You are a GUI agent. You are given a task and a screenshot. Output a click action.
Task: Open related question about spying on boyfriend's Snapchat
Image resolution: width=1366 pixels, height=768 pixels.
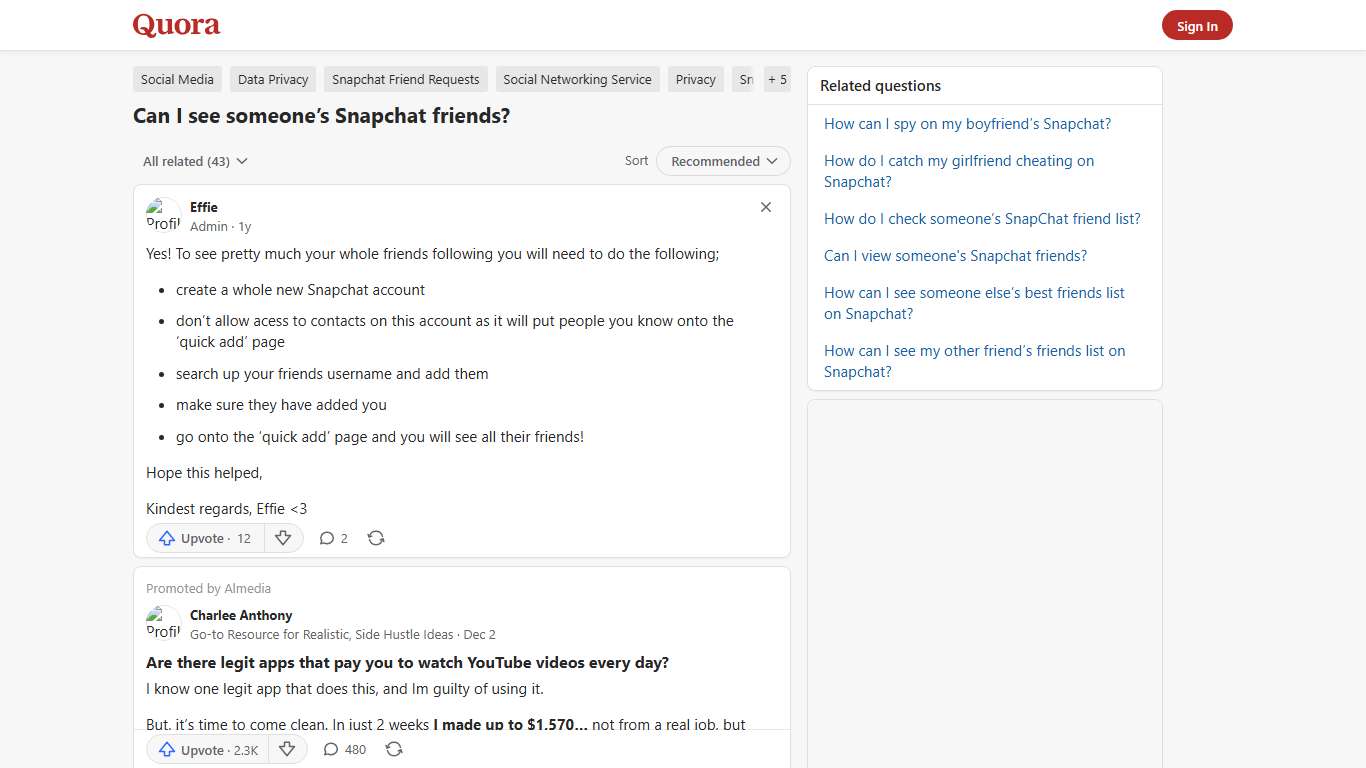[967, 123]
